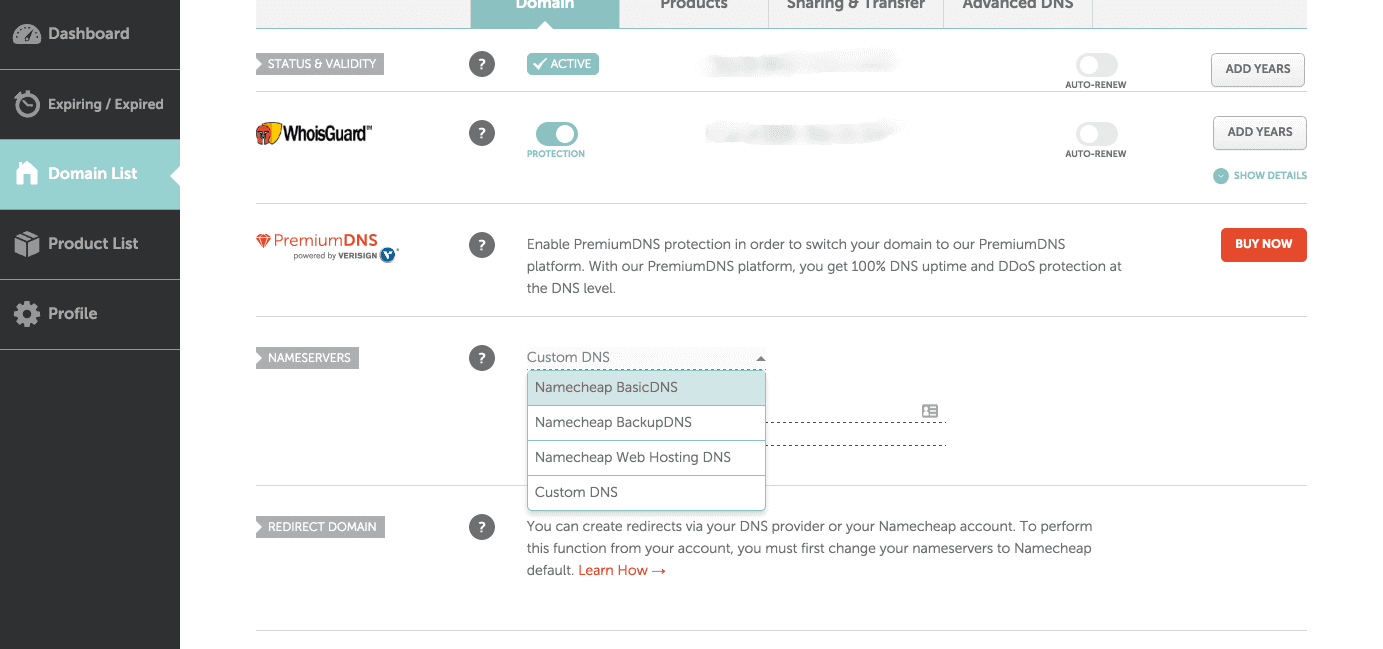Toggle domain Auto-Renew switch in Status row
This screenshot has height=649, width=1383.
tap(1096, 66)
